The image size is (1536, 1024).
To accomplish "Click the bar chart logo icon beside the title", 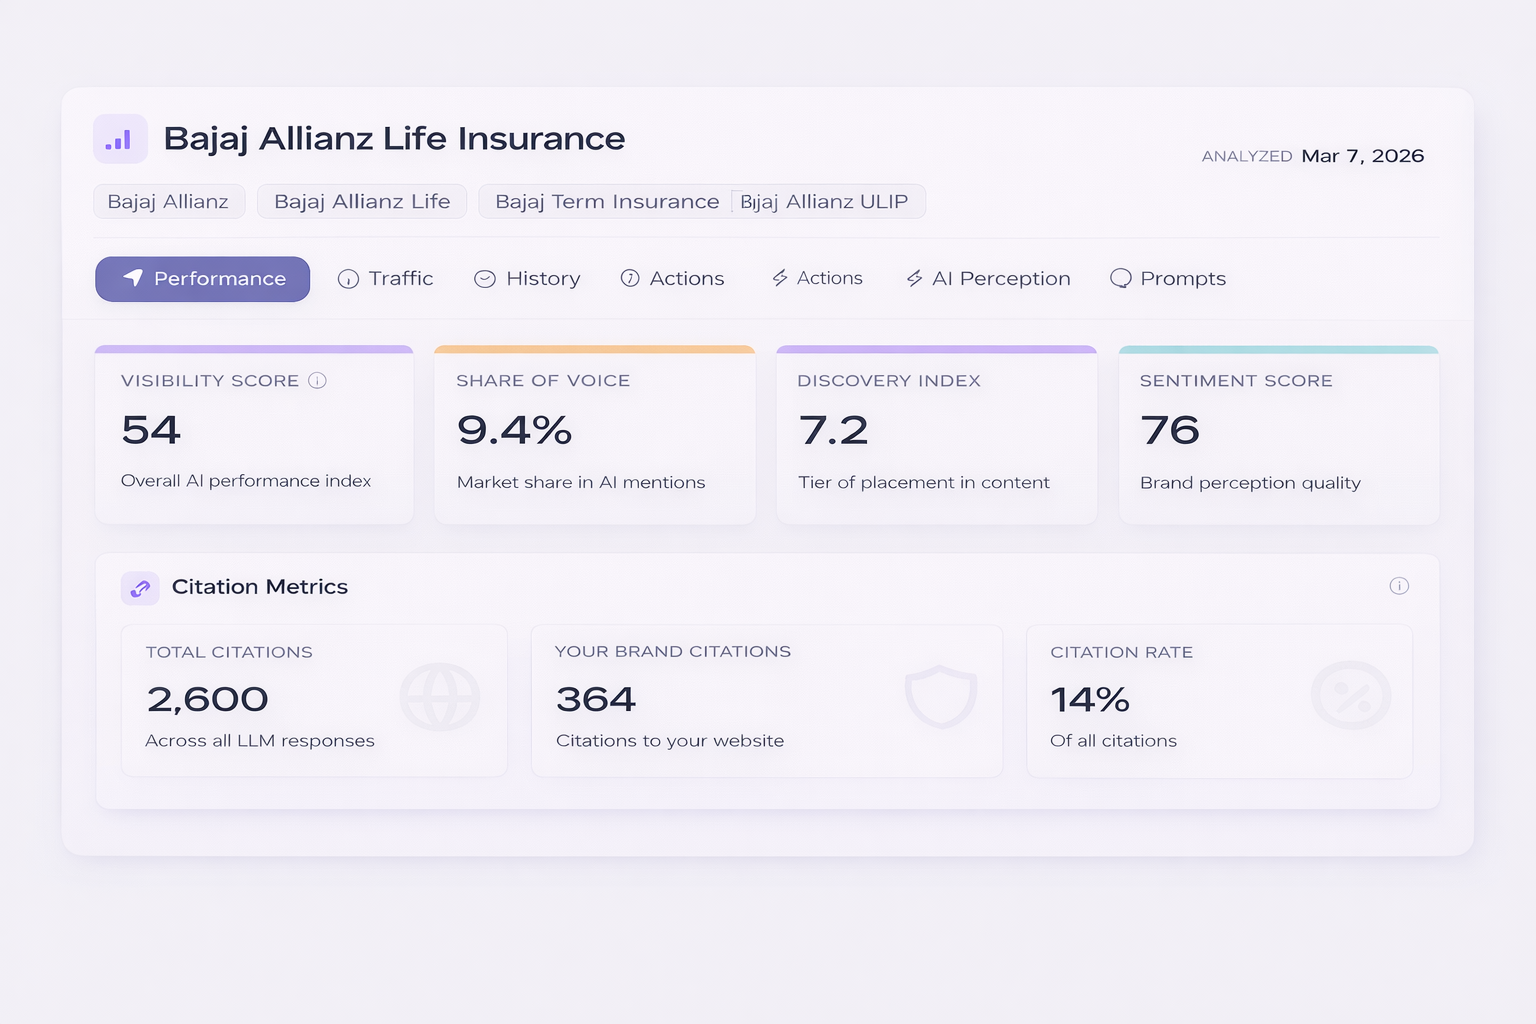I will (120, 139).
